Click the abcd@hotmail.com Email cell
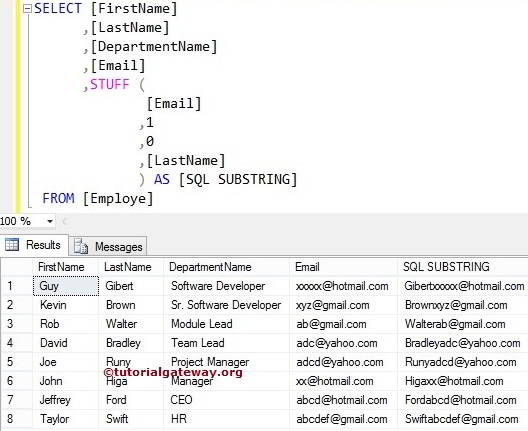Screen dimensions: 528x431 pos(343,400)
